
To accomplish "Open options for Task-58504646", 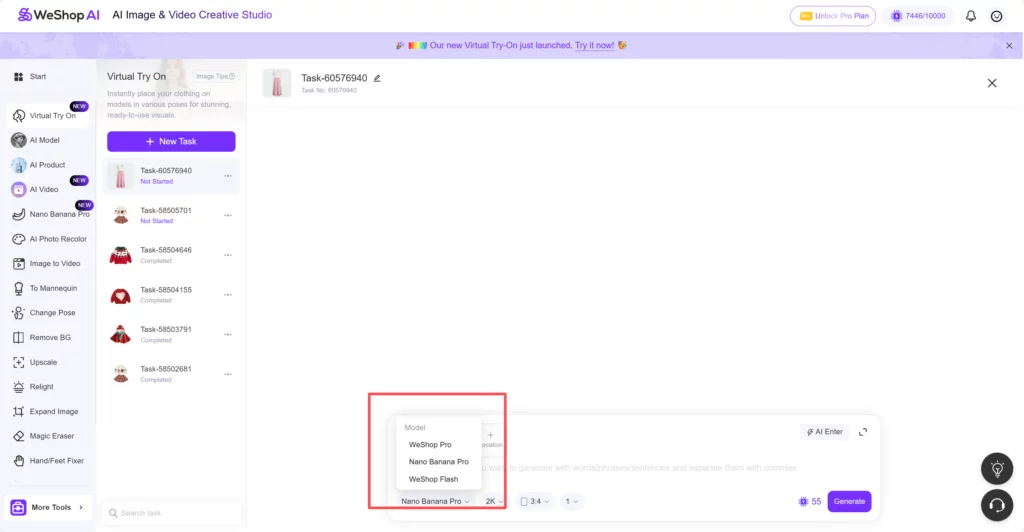I will [x=228, y=255].
